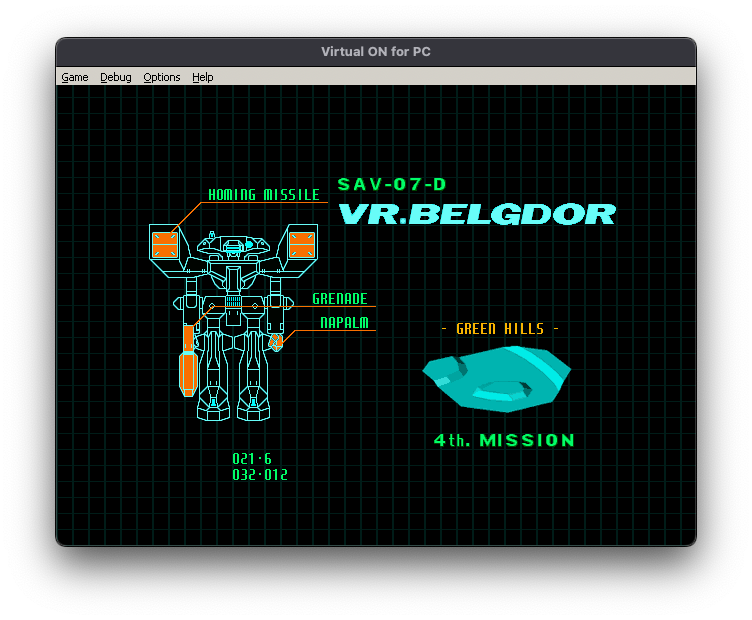Click the Green Hills stage map thumbnail
The image size is (752, 620).
tap(496, 379)
